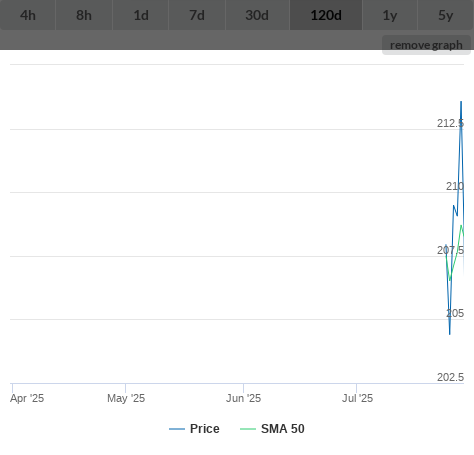Click the Apr '25 axis label
Screen dimensions: 474x455
point(27,398)
